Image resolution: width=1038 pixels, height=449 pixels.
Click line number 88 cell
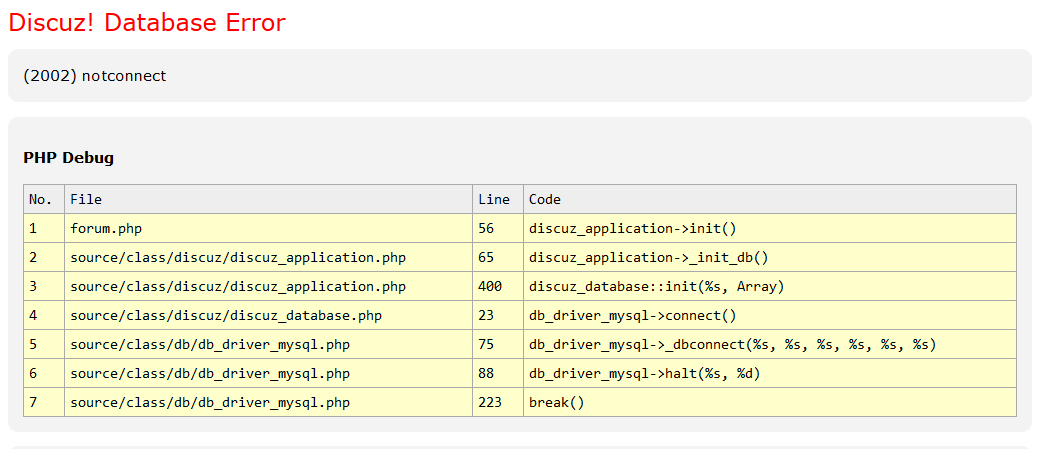coord(498,374)
